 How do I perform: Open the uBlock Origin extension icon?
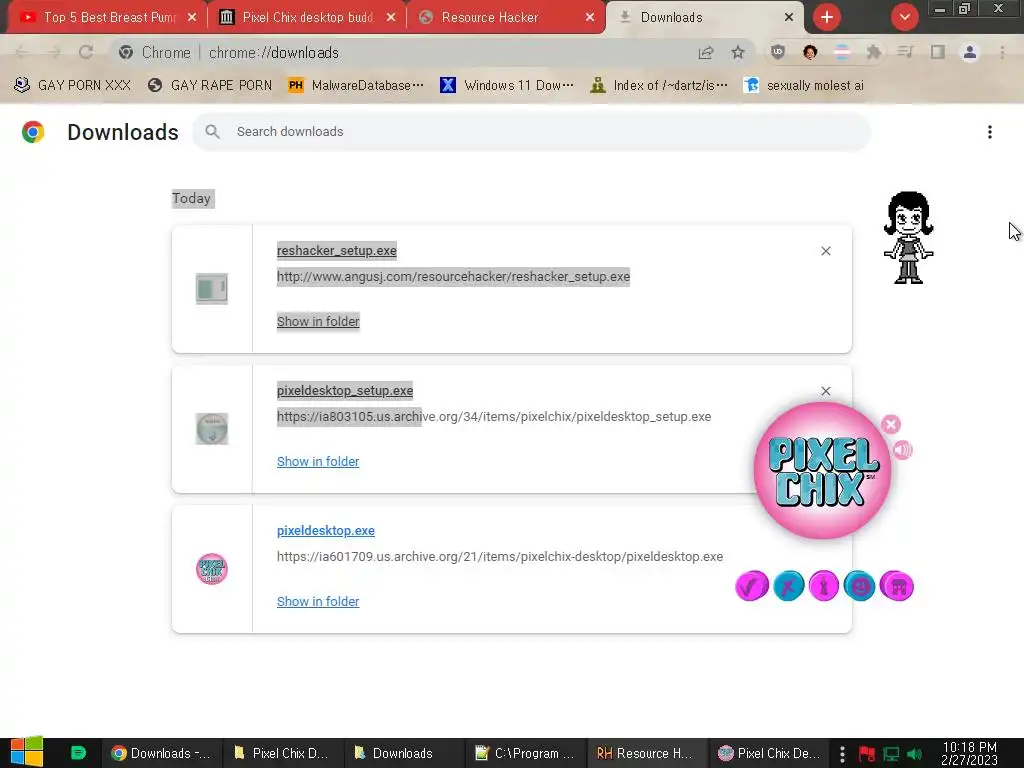click(778, 52)
